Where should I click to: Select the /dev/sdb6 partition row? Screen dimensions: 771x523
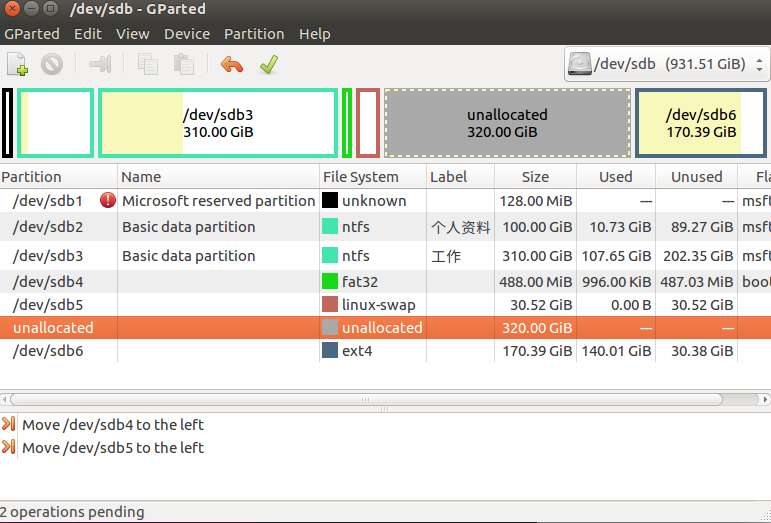(x=386, y=350)
